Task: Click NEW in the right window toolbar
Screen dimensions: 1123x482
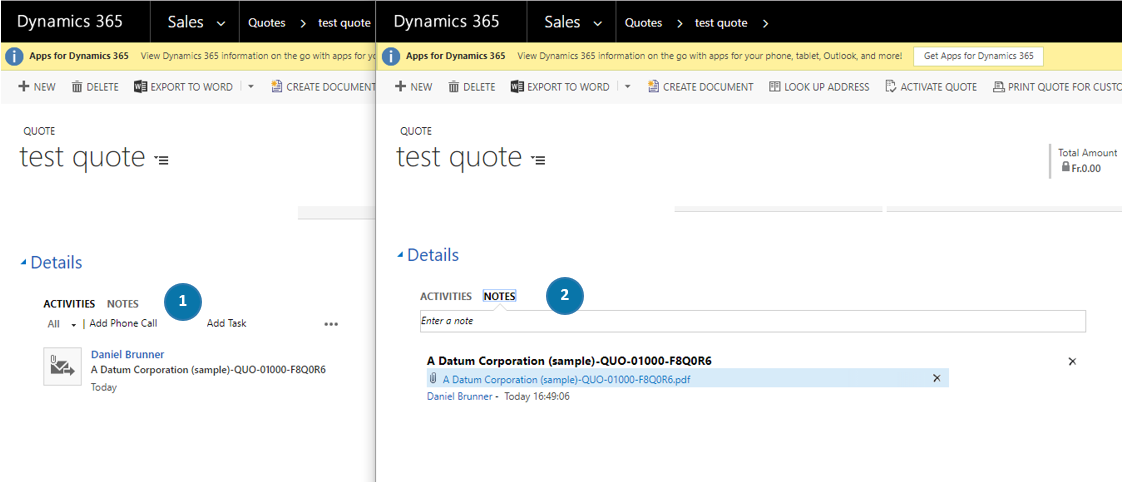Action: (x=413, y=87)
